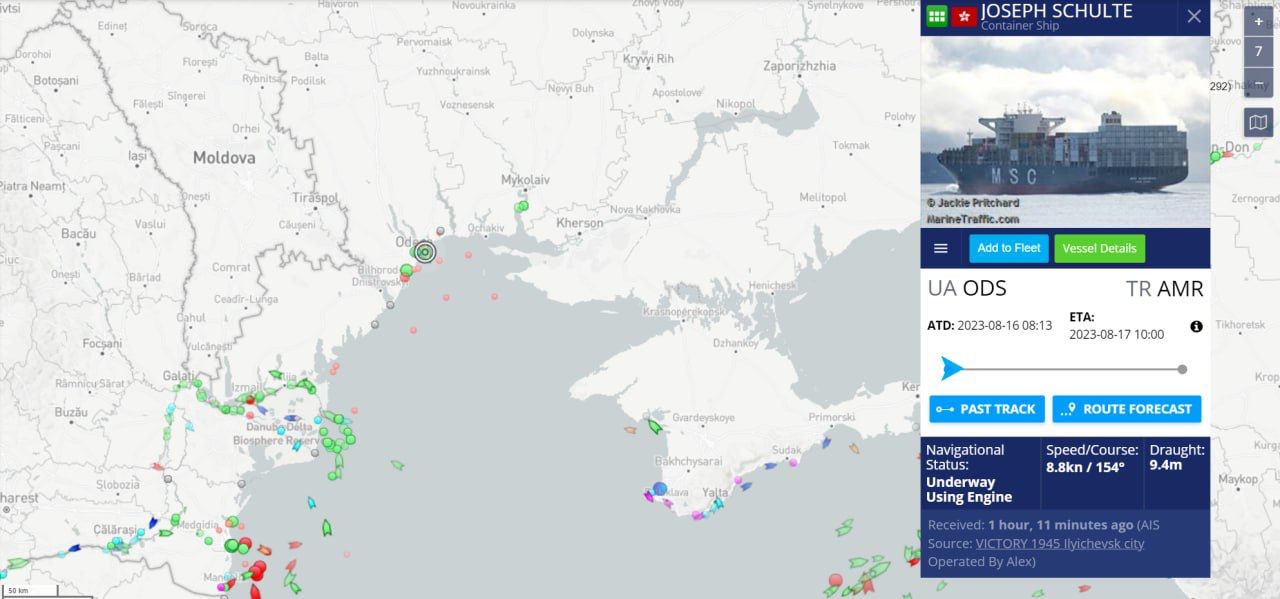Click the blue arrow on voyage progress bar
This screenshot has height=599, width=1280.
(952, 369)
